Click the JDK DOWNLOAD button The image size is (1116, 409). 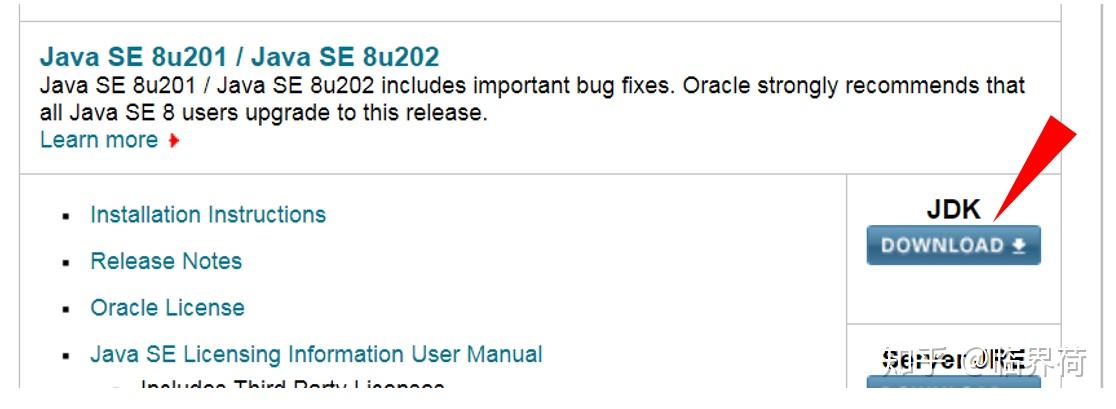[953, 245]
